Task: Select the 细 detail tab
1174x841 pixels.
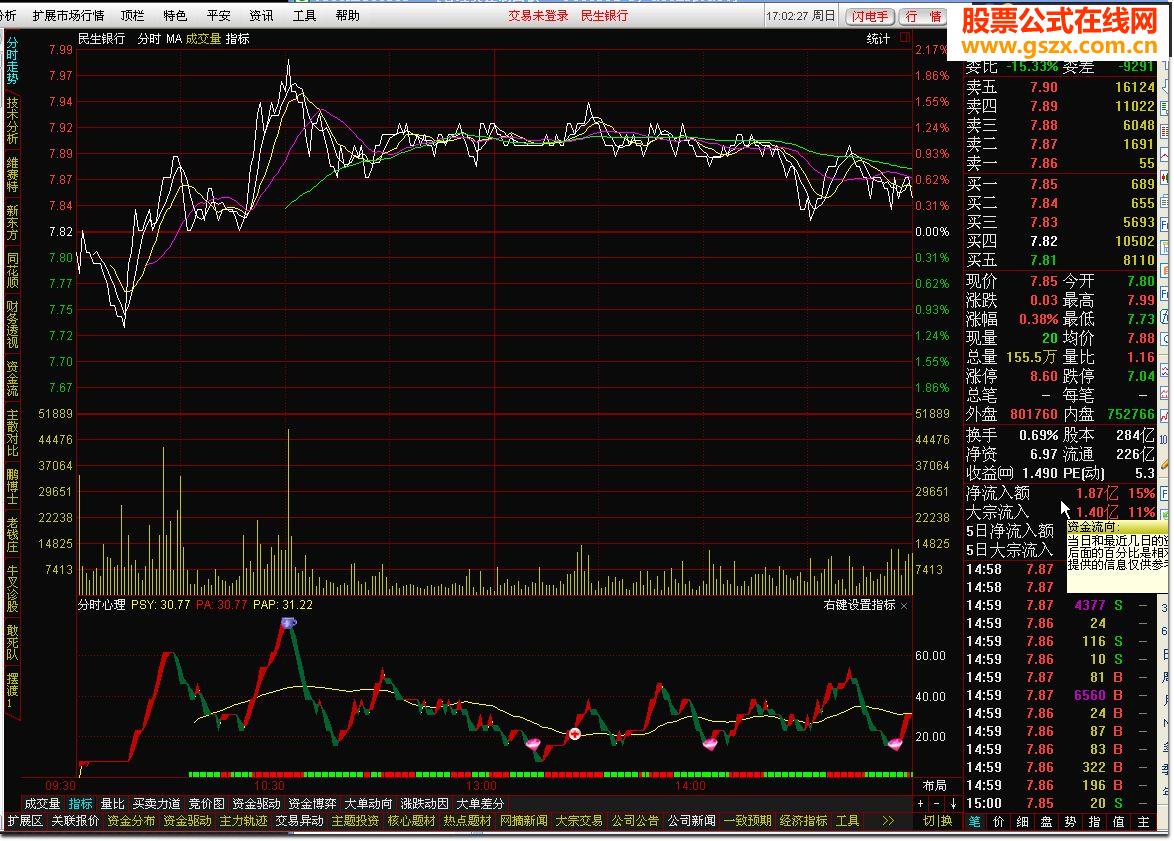Action: coord(1022,822)
